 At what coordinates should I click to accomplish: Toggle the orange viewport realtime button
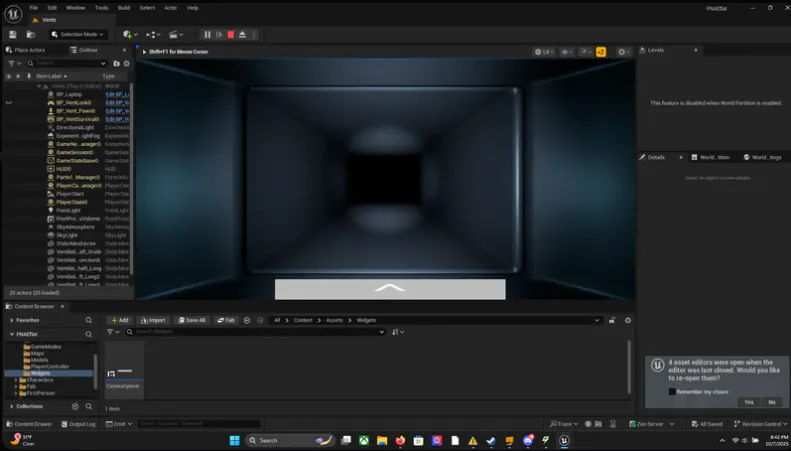point(601,52)
